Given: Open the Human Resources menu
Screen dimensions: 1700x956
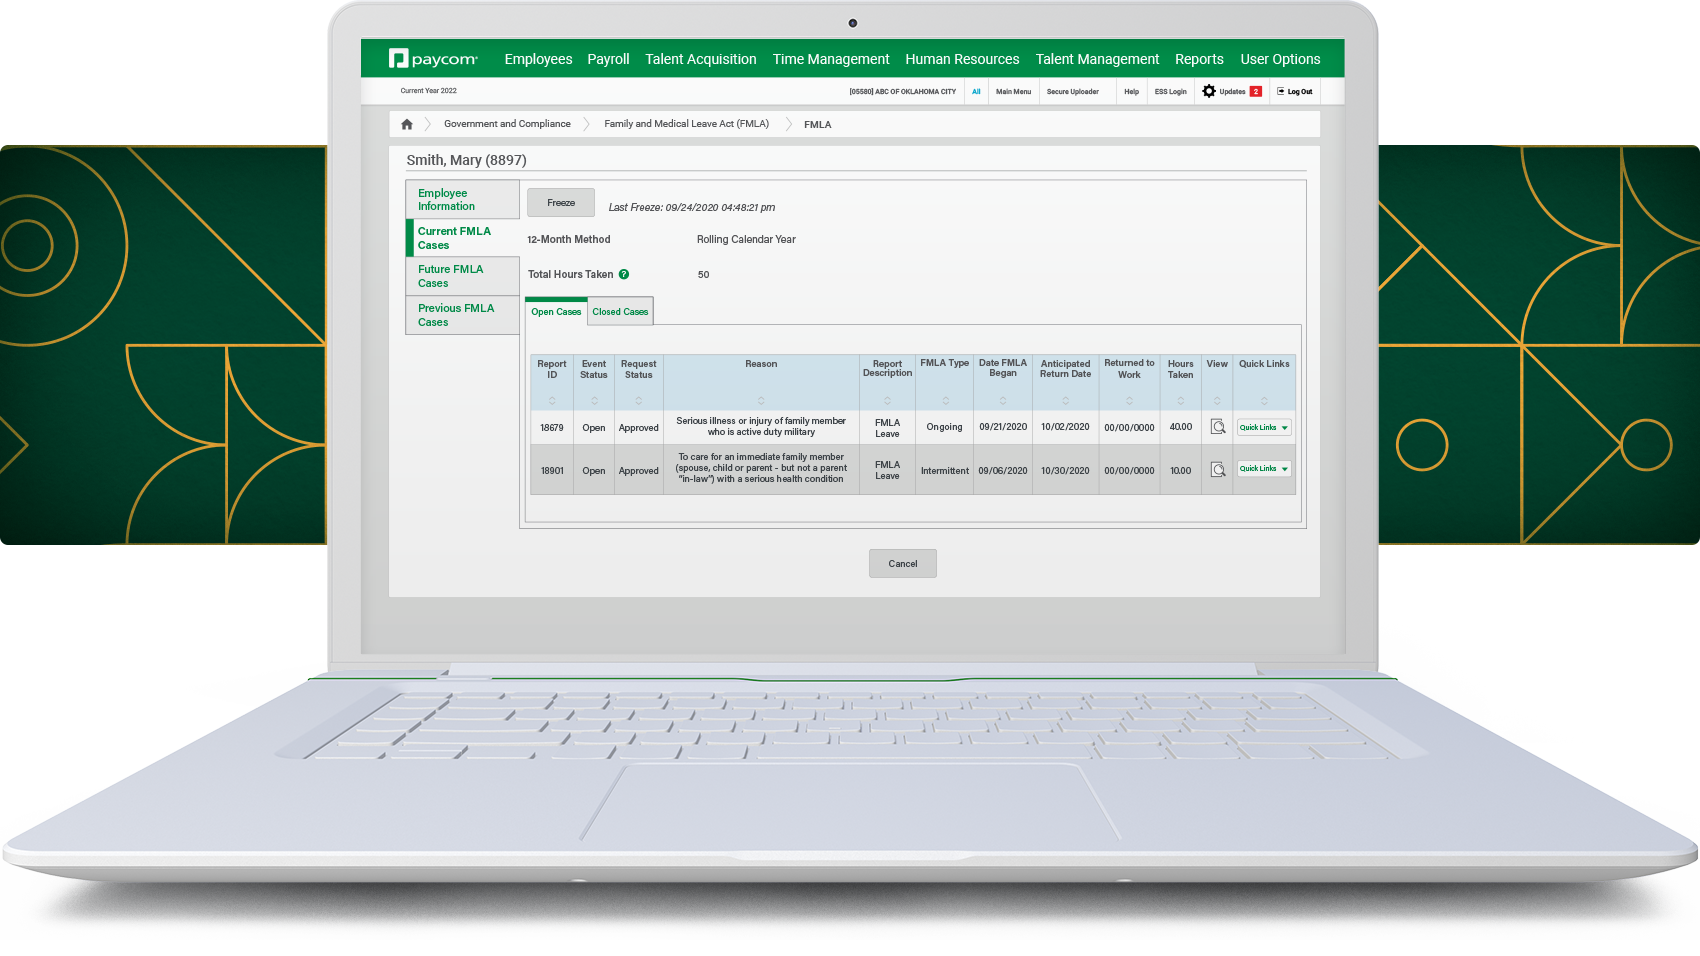Looking at the screenshot, I should (962, 59).
